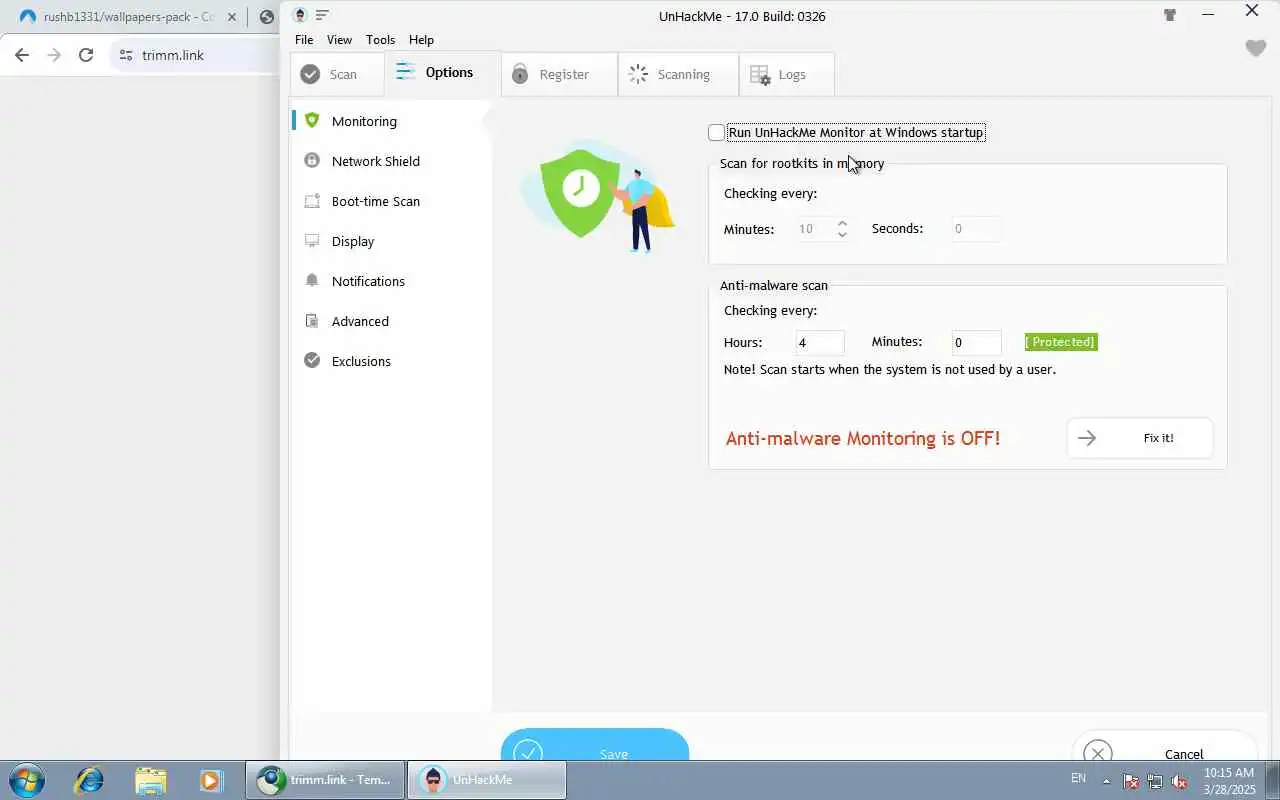Viewport: 1280px width, 800px height.
Task: Click the network tray icon
Action: pos(1155,781)
